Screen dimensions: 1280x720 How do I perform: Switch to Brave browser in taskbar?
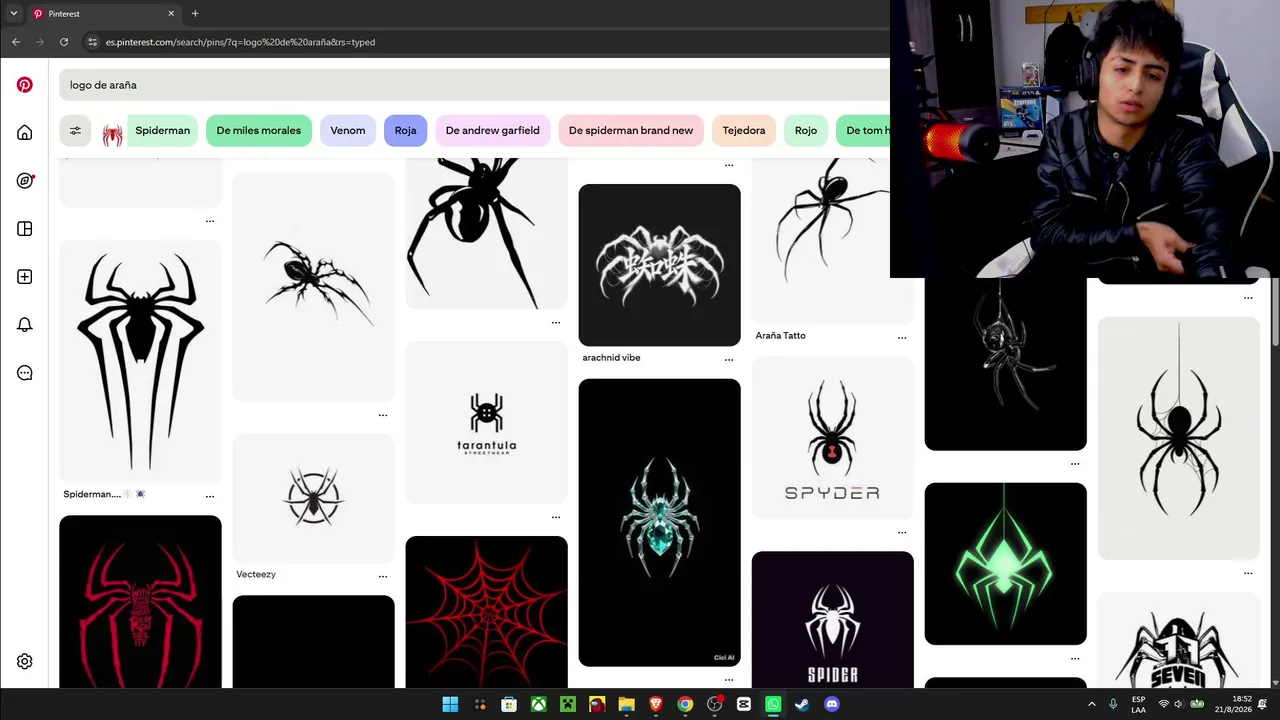pos(656,704)
